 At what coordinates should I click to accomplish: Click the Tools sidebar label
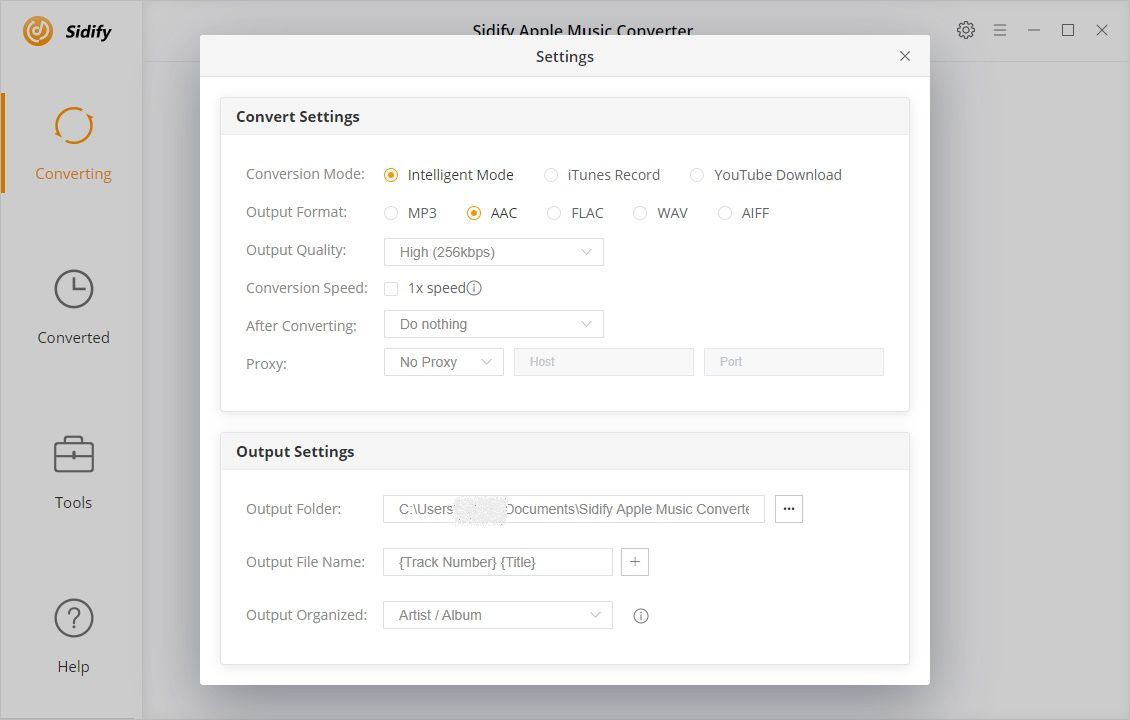(x=74, y=502)
